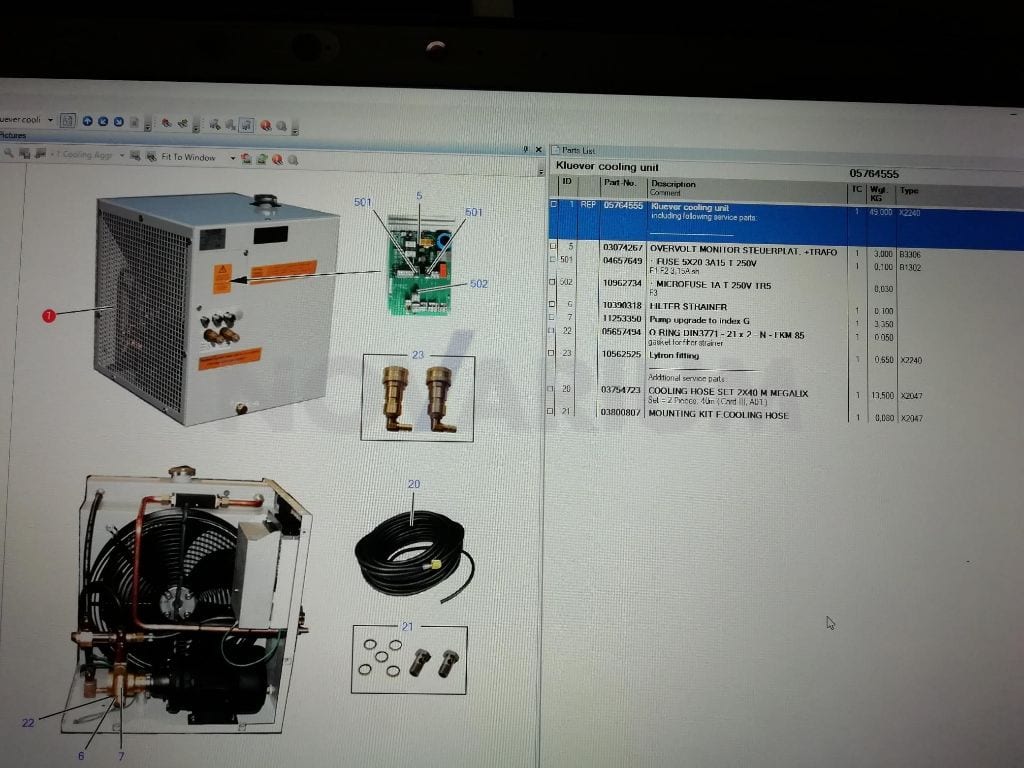
Task: Open the Cooling Aggr picture dropdown
Action: coord(122,155)
